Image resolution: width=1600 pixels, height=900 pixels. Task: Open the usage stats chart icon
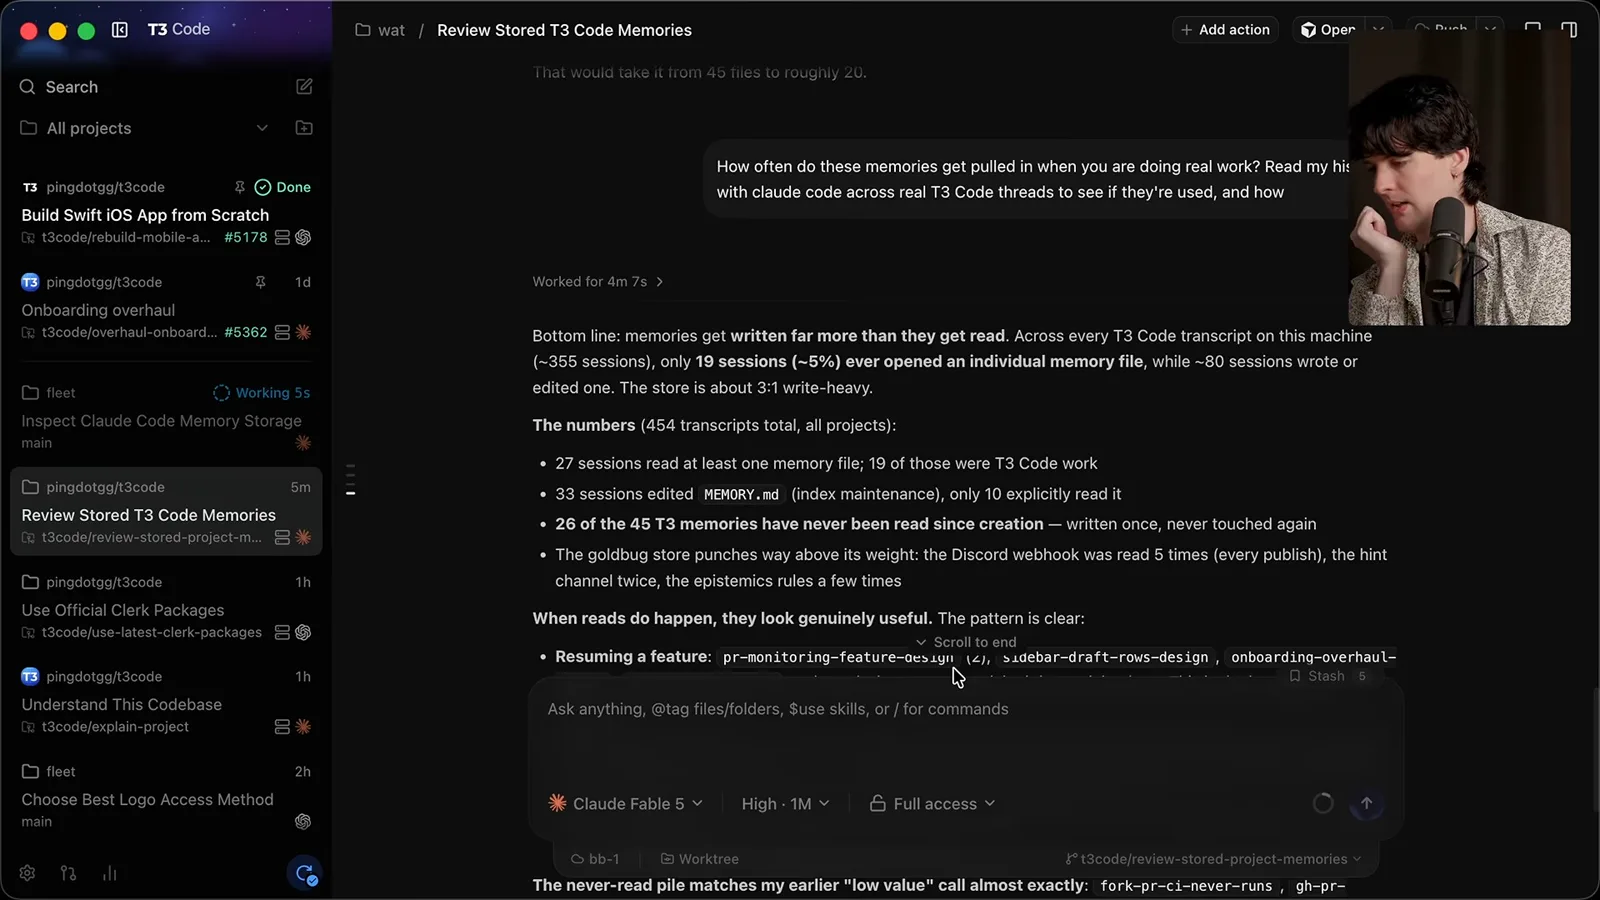[109, 873]
